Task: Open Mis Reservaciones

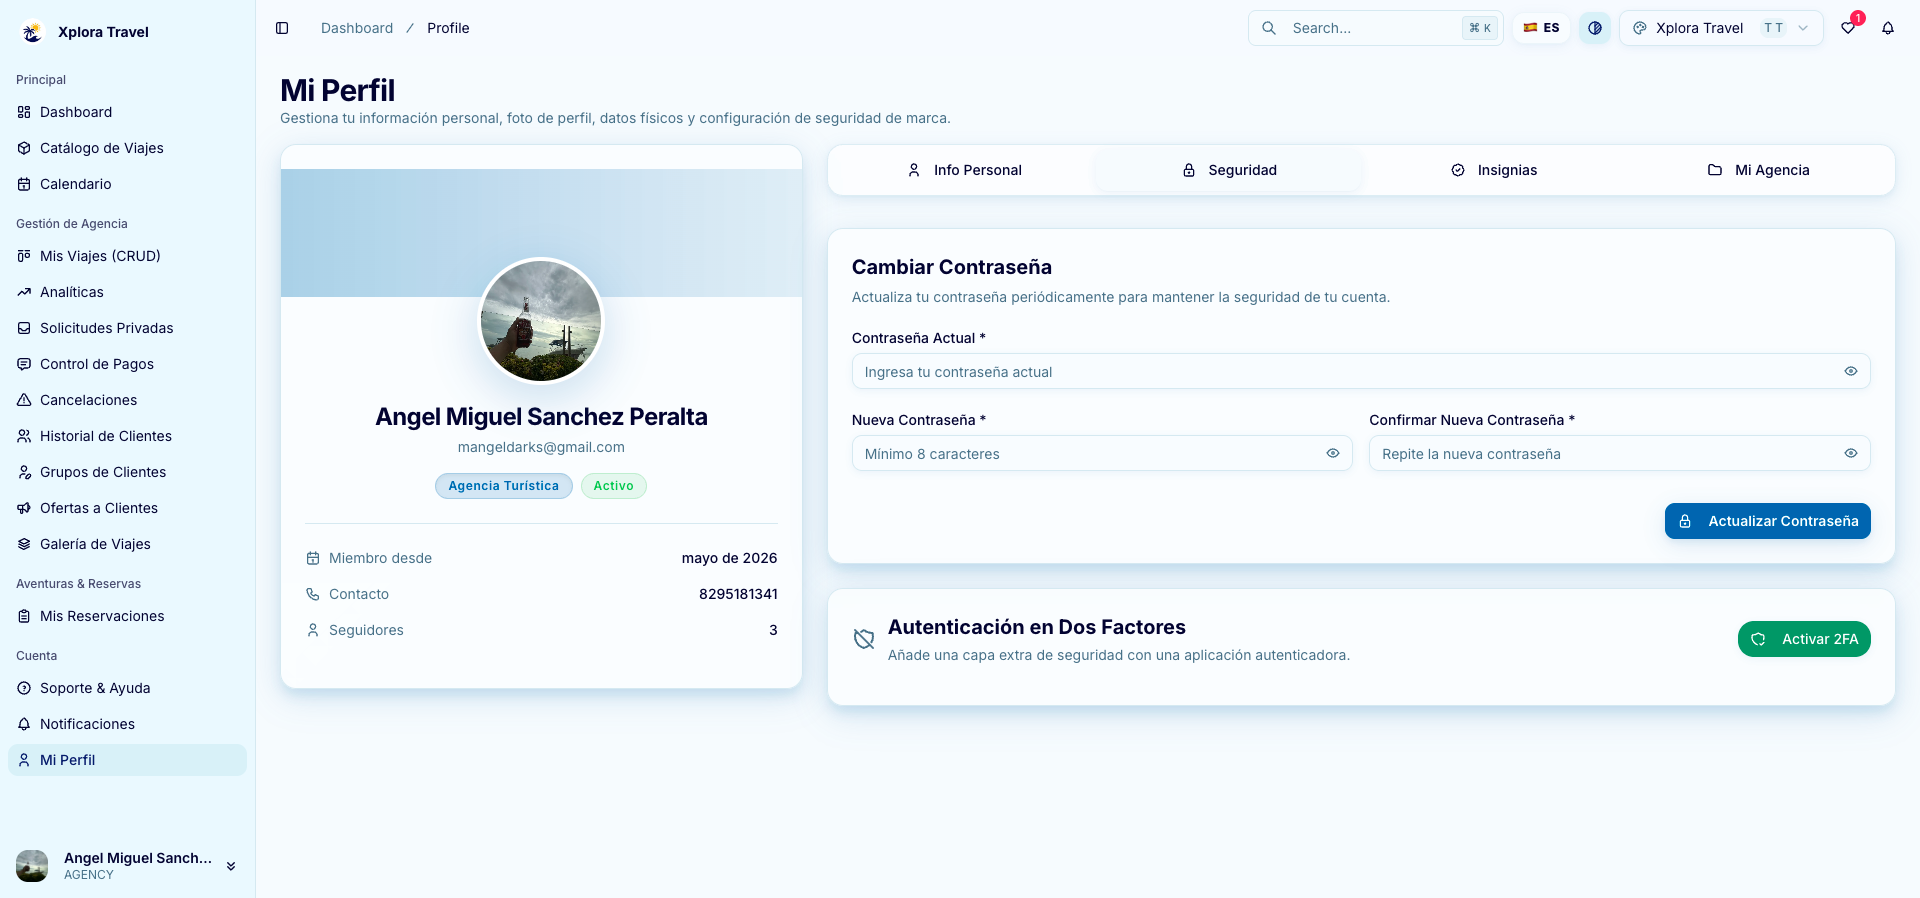Action: (x=127, y=616)
